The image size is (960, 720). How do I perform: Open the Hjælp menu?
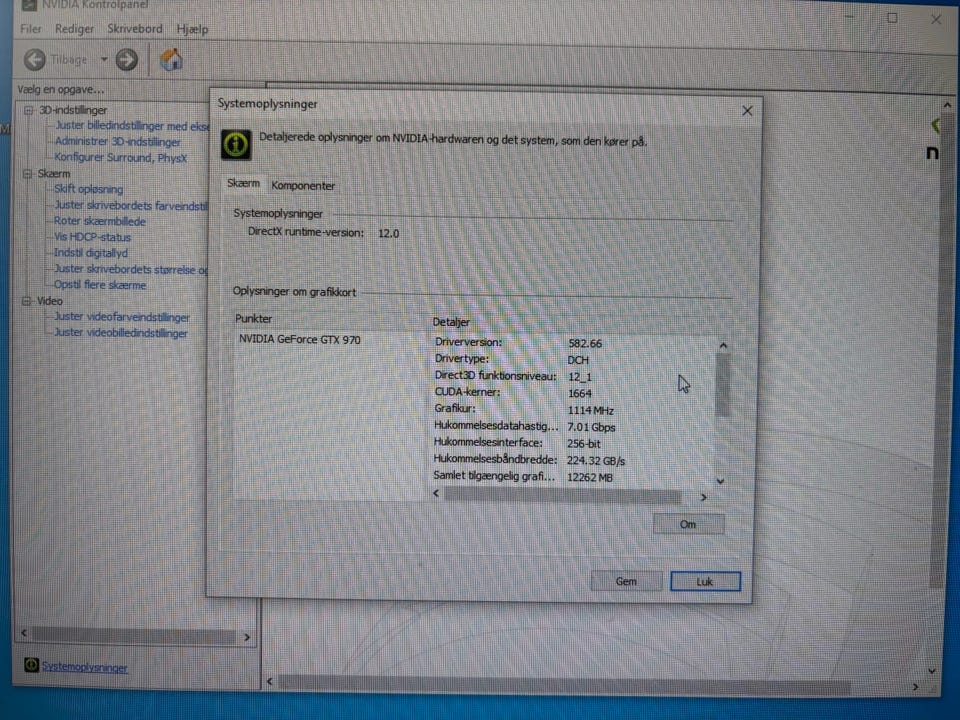192,29
